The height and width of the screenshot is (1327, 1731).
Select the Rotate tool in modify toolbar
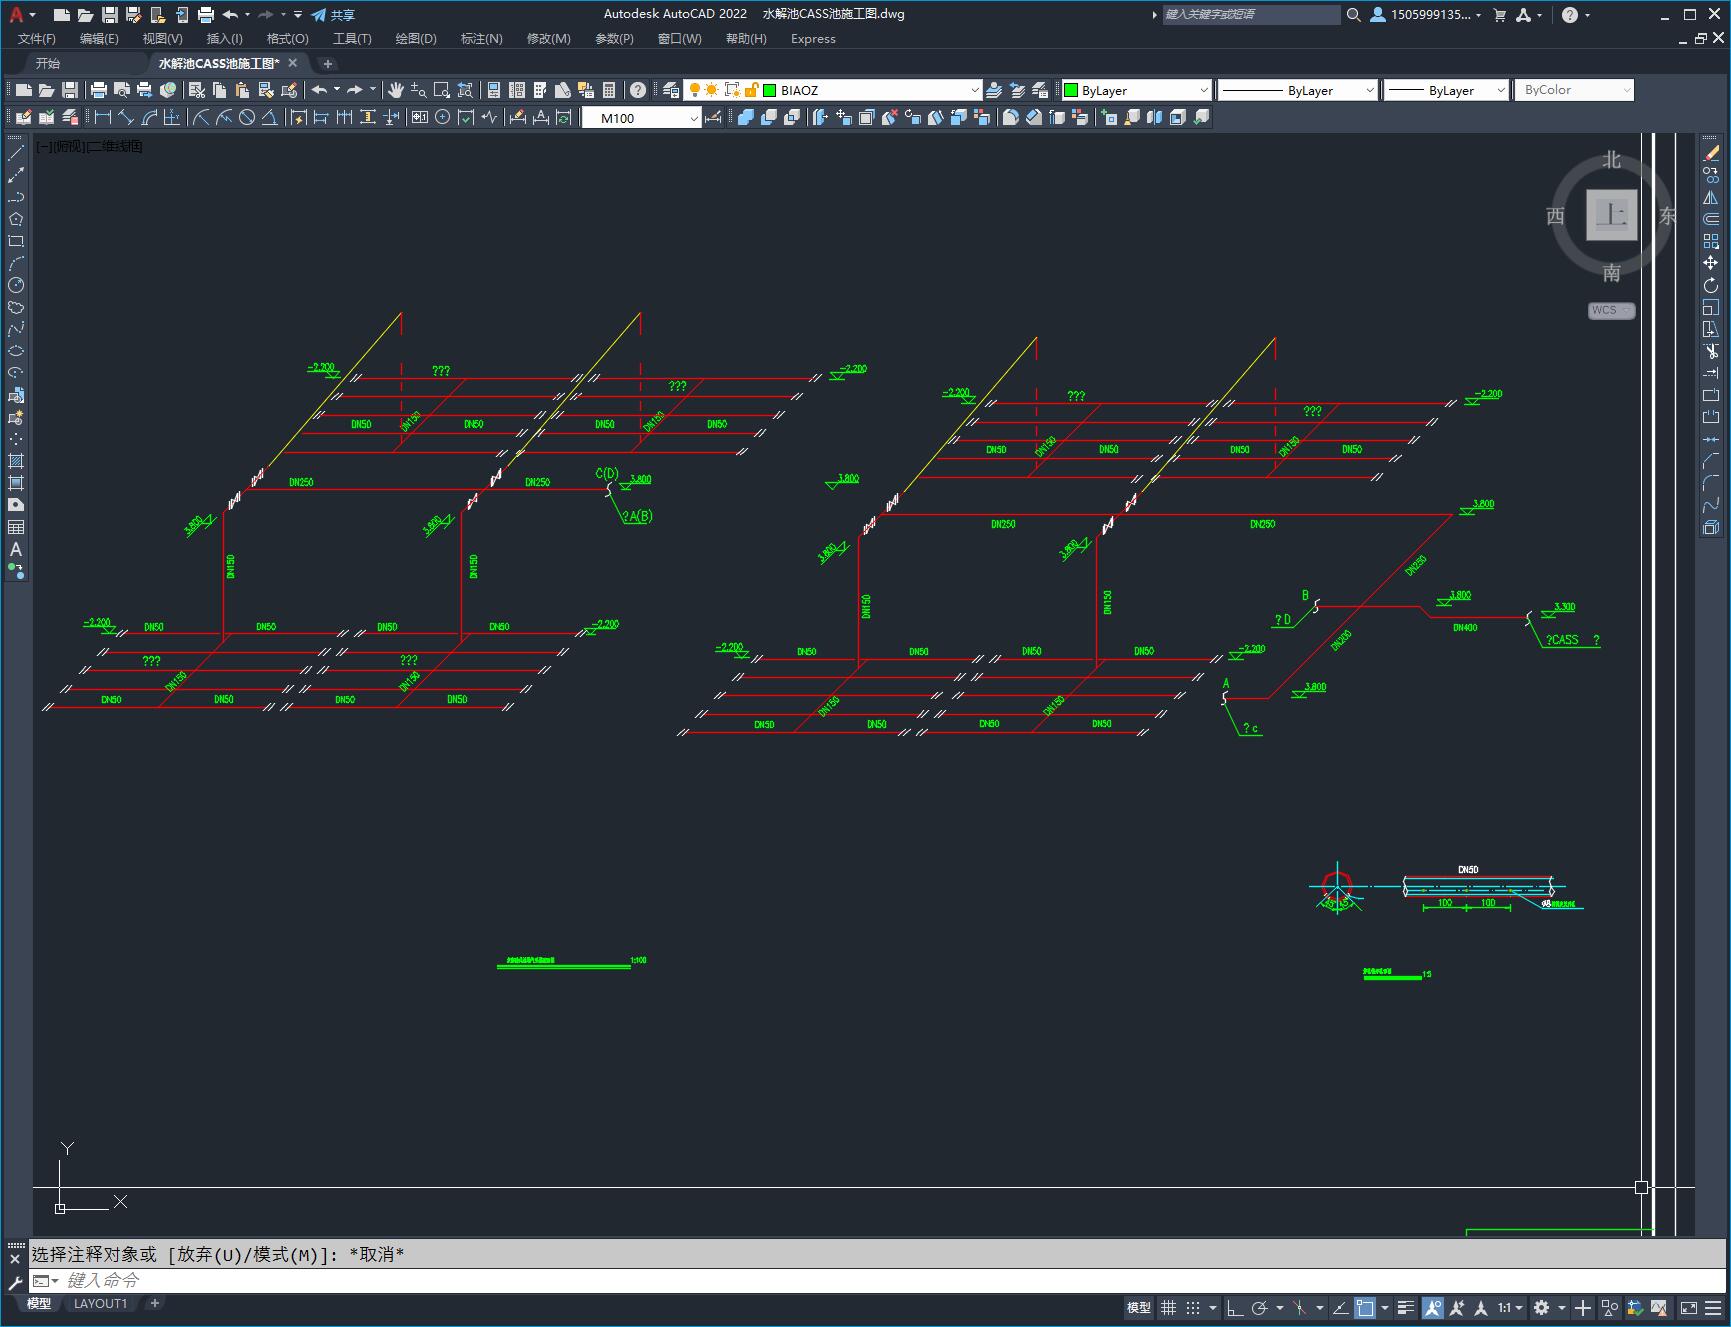coord(1711,285)
